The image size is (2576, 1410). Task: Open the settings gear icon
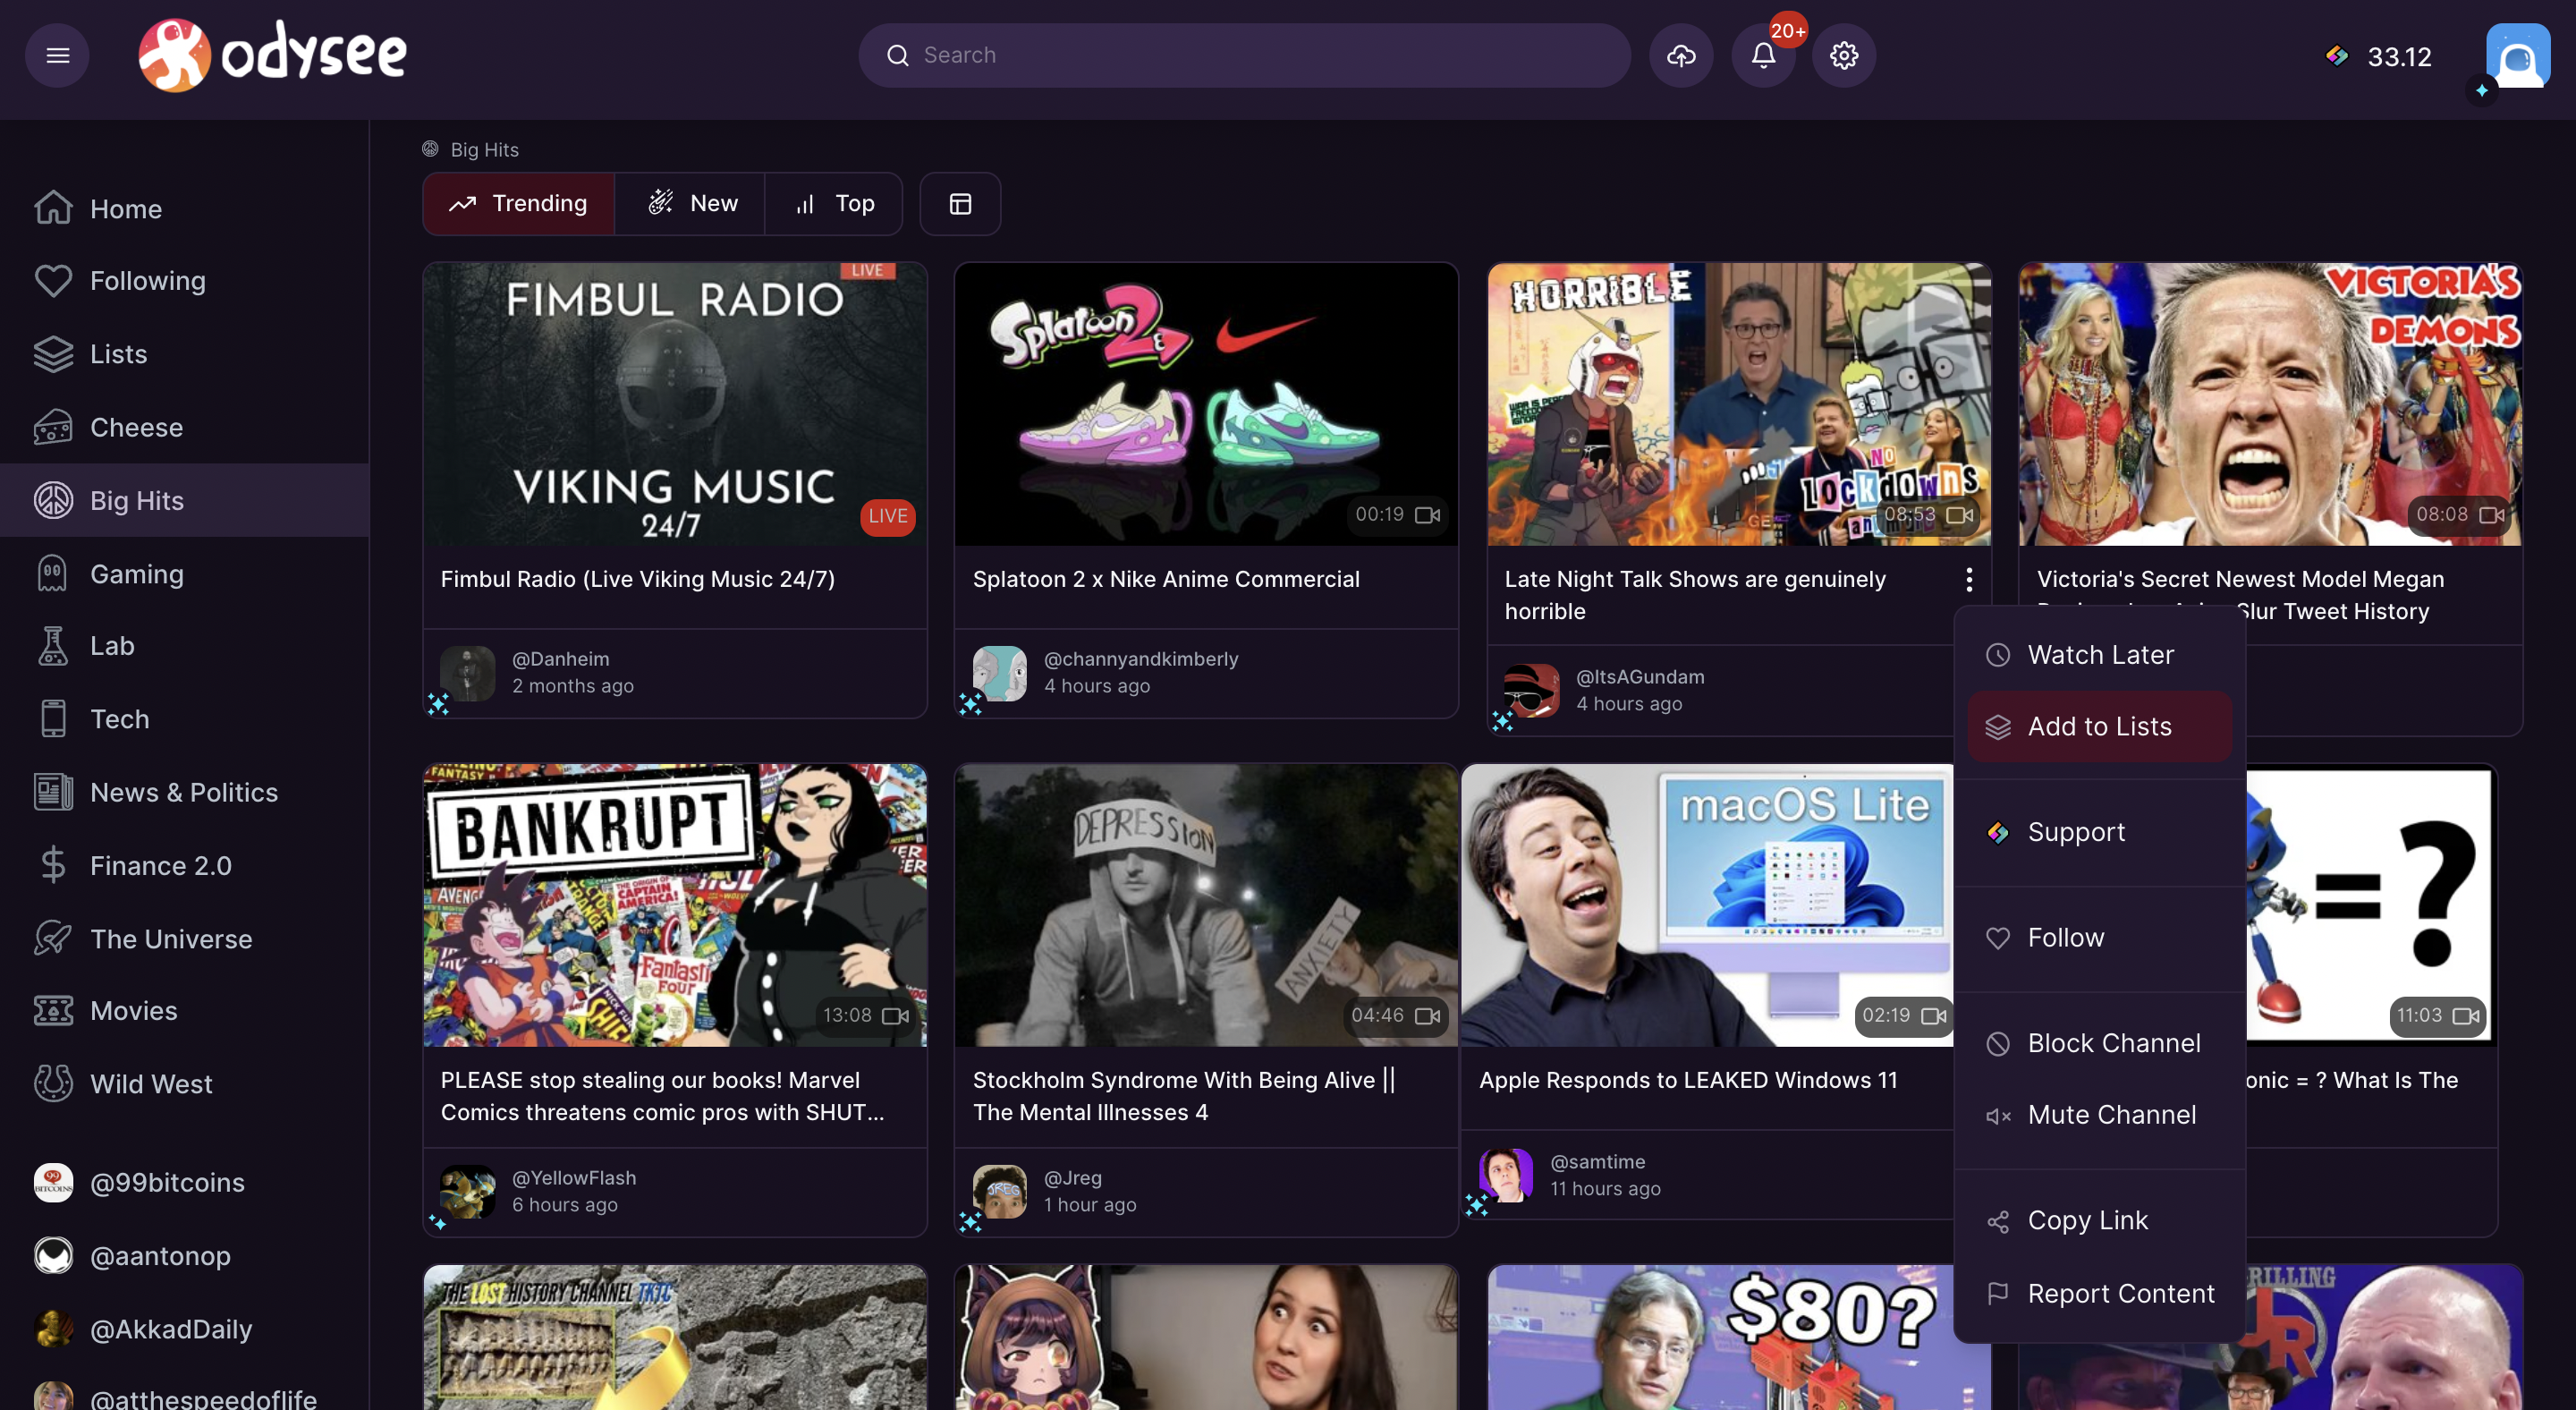pos(1844,55)
